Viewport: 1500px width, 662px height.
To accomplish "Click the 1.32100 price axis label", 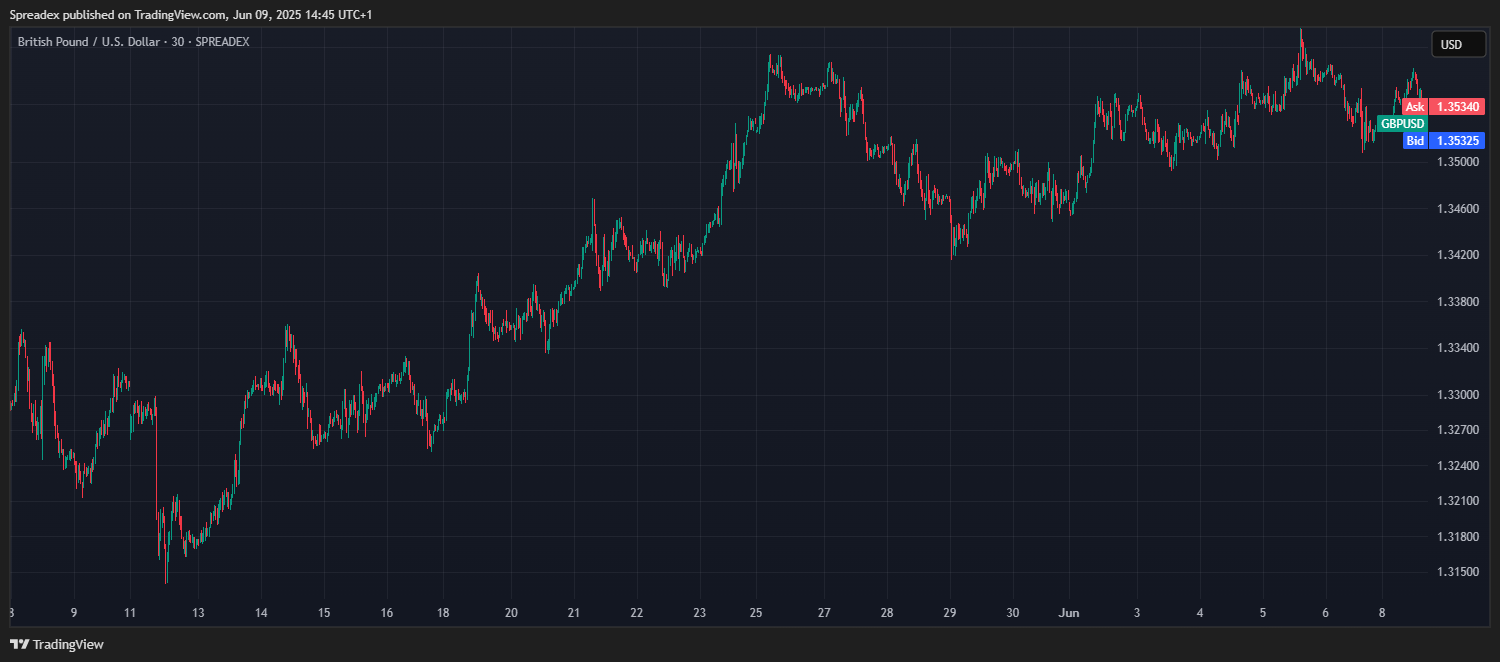I will pyautogui.click(x=1457, y=501).
